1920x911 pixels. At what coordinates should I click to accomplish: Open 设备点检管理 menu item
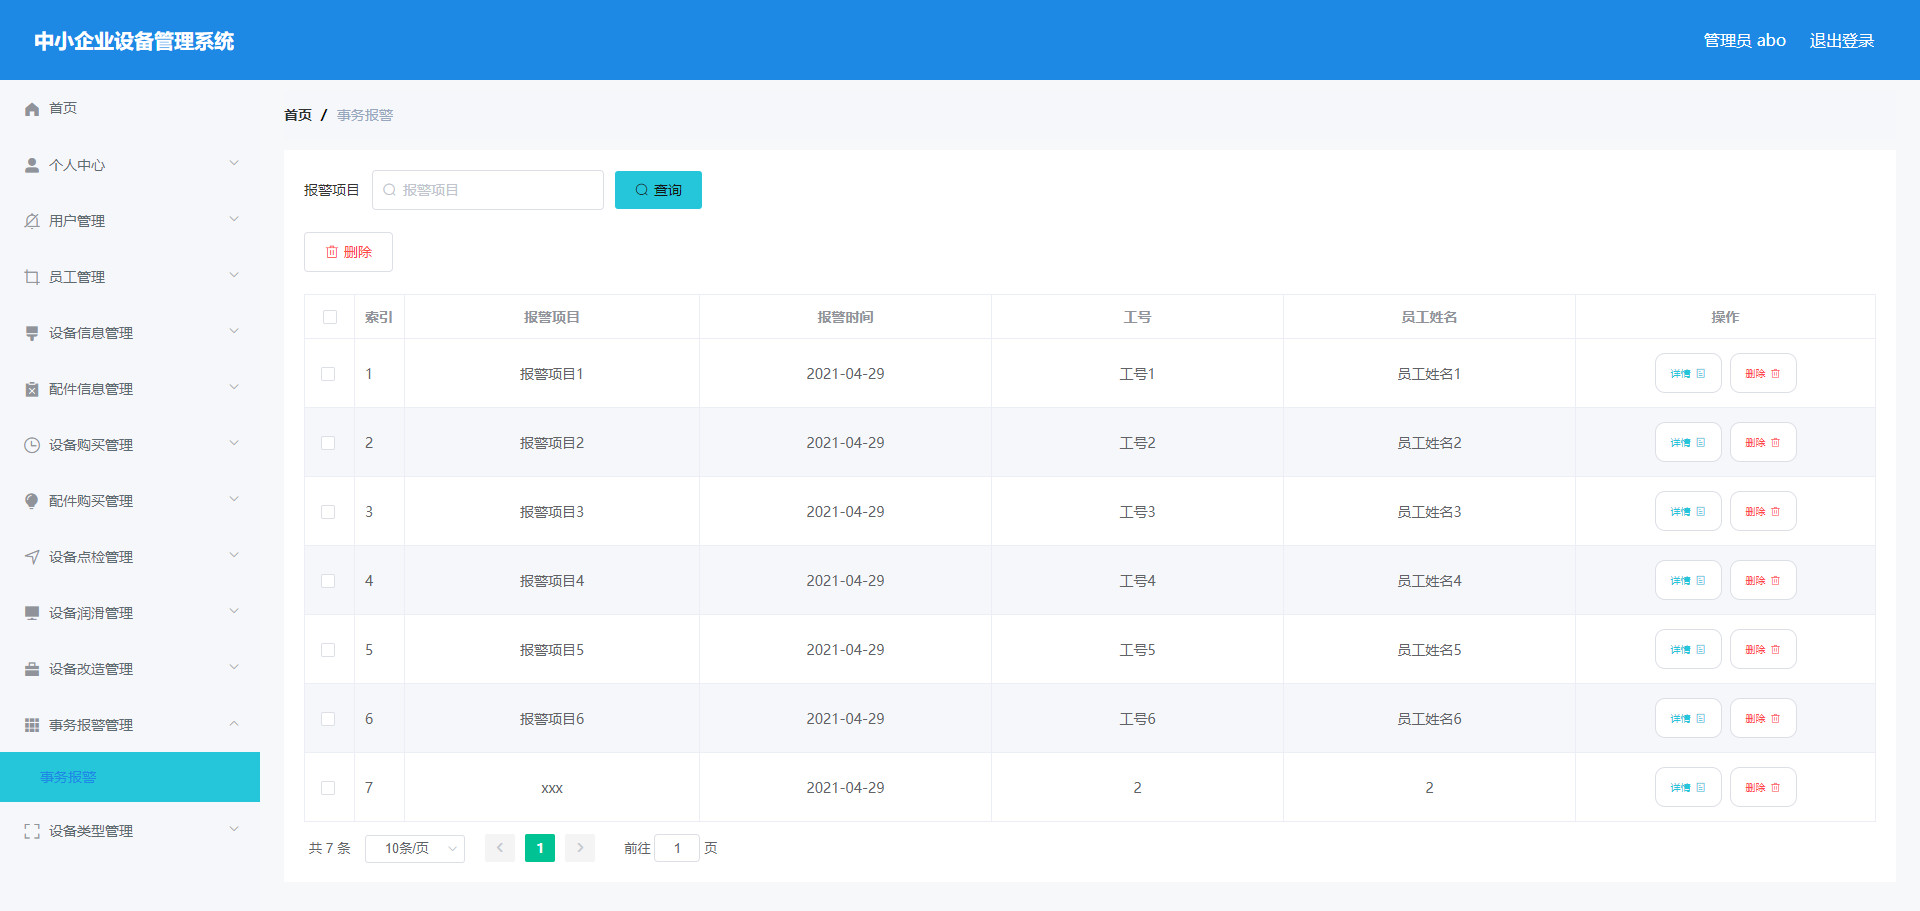[130, 557]
